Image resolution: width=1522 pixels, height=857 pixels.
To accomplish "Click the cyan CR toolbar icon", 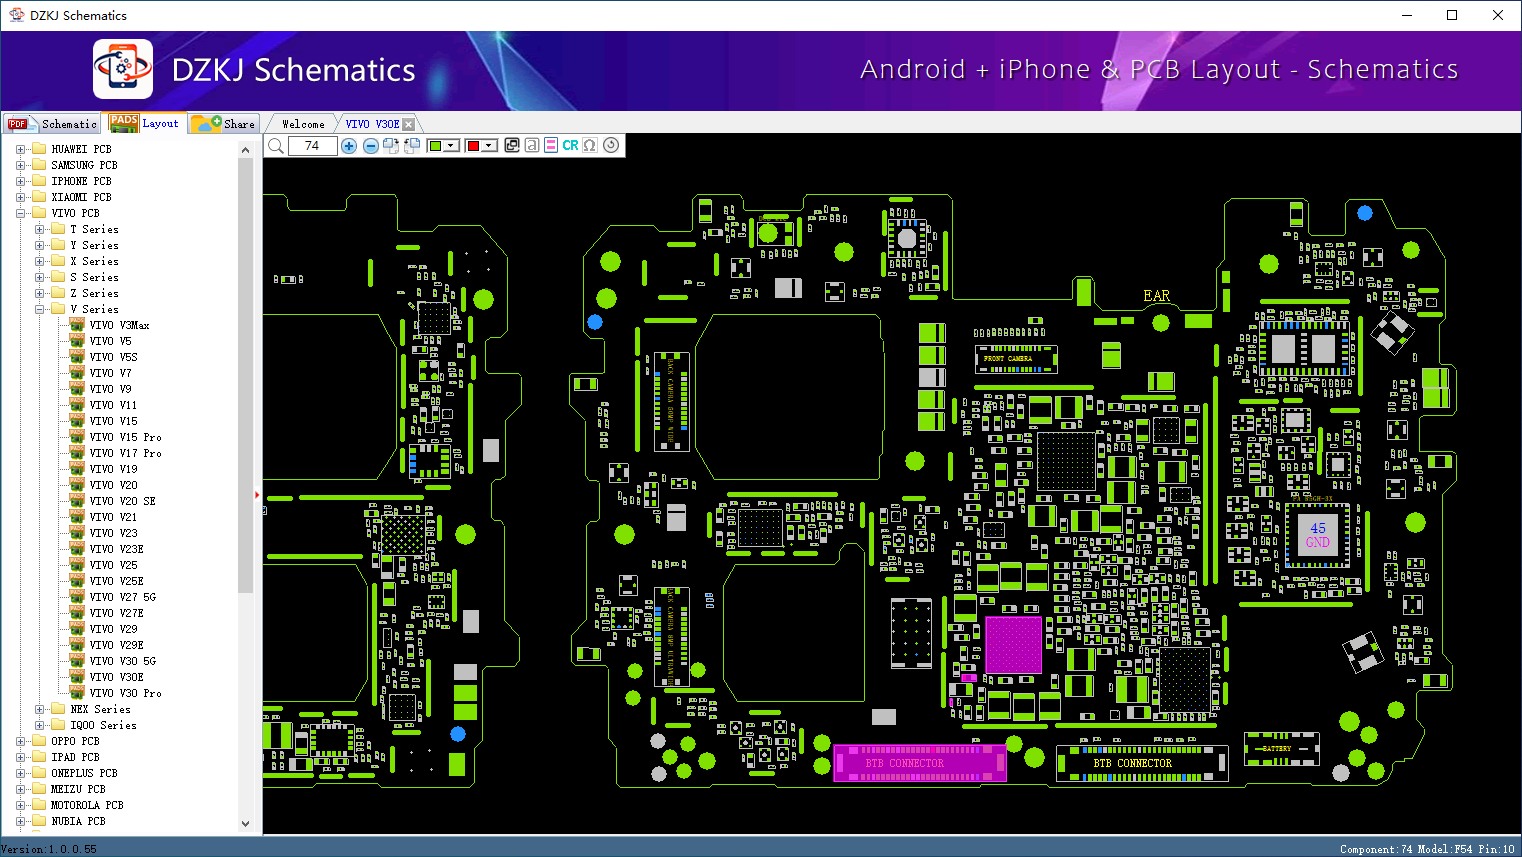I will click(x=570, y=145).
